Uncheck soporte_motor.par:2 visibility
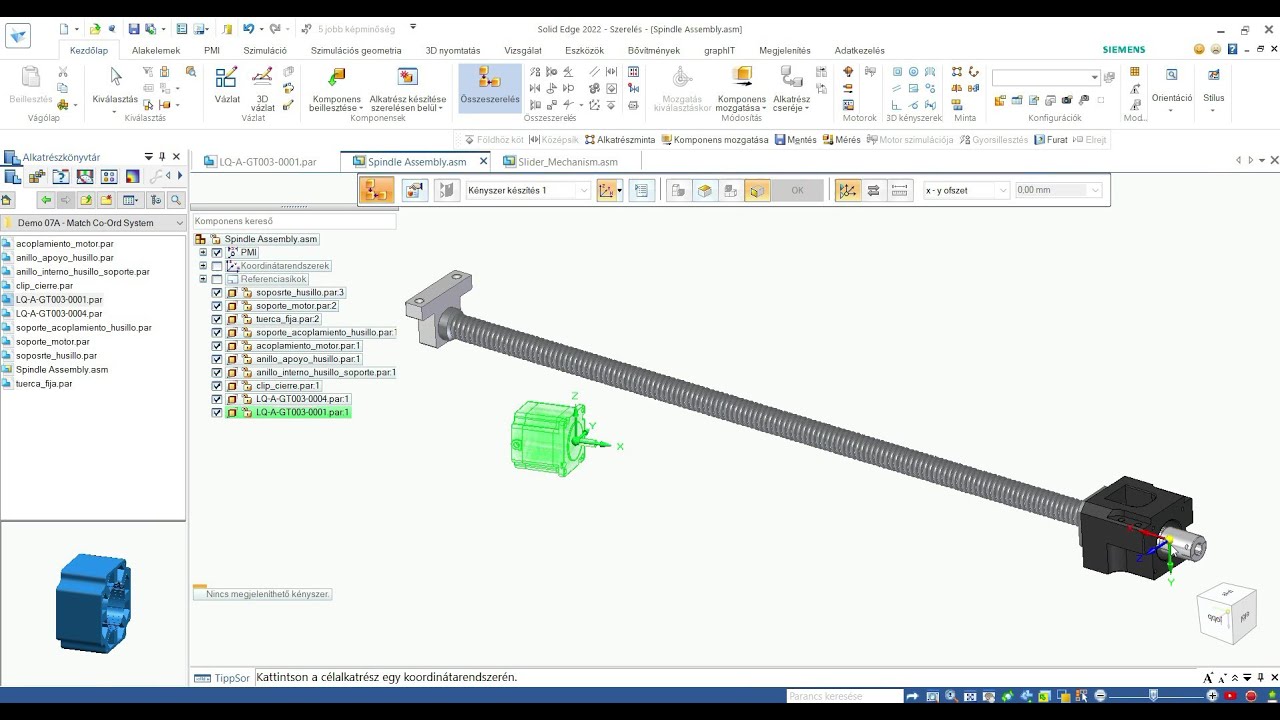 tap(217, 306)
